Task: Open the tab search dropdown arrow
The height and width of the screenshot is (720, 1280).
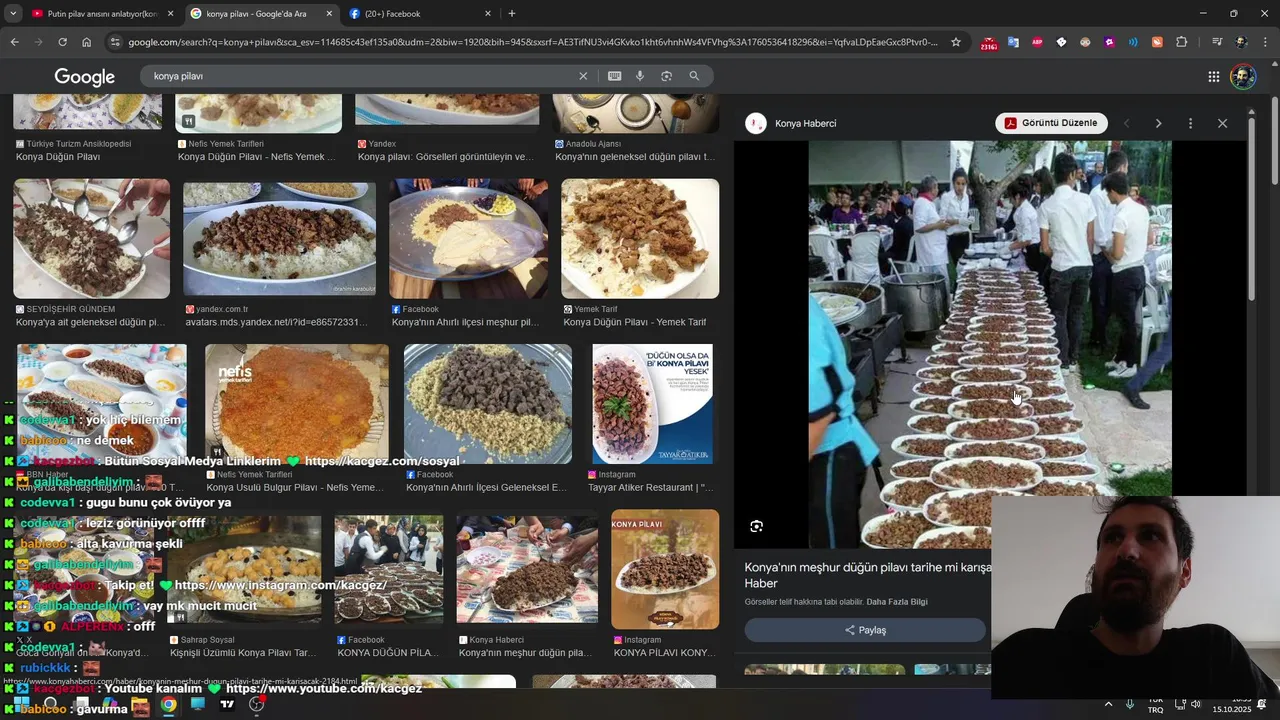Action: point(13,13)
